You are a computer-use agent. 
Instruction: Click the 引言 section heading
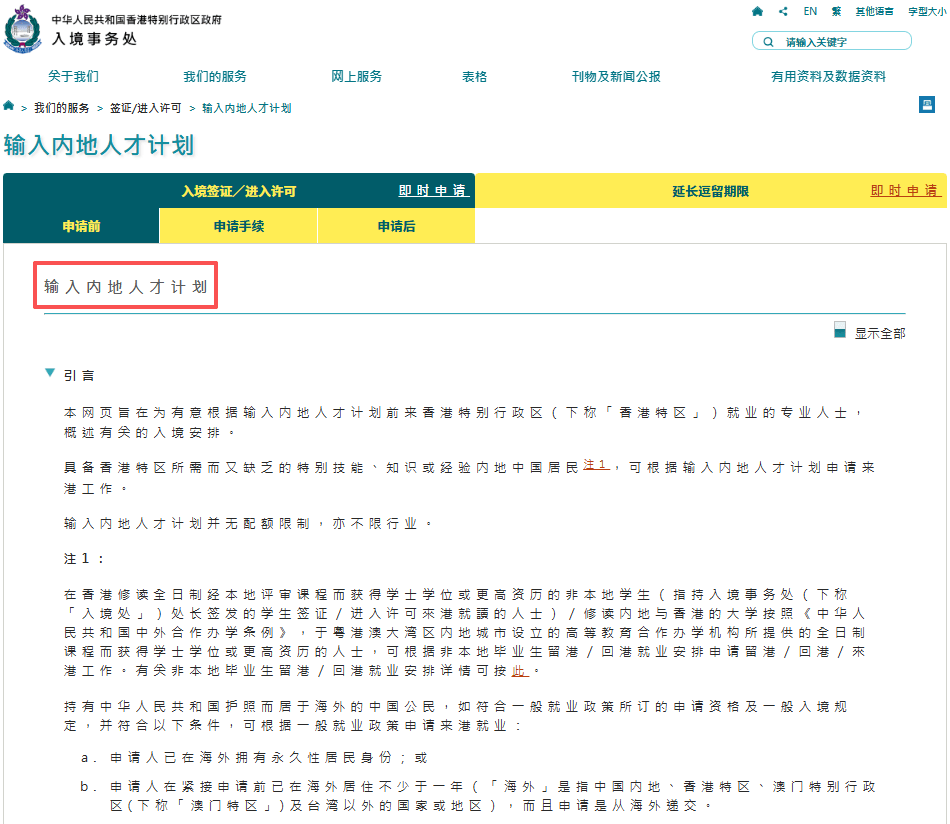click(79, 376)
